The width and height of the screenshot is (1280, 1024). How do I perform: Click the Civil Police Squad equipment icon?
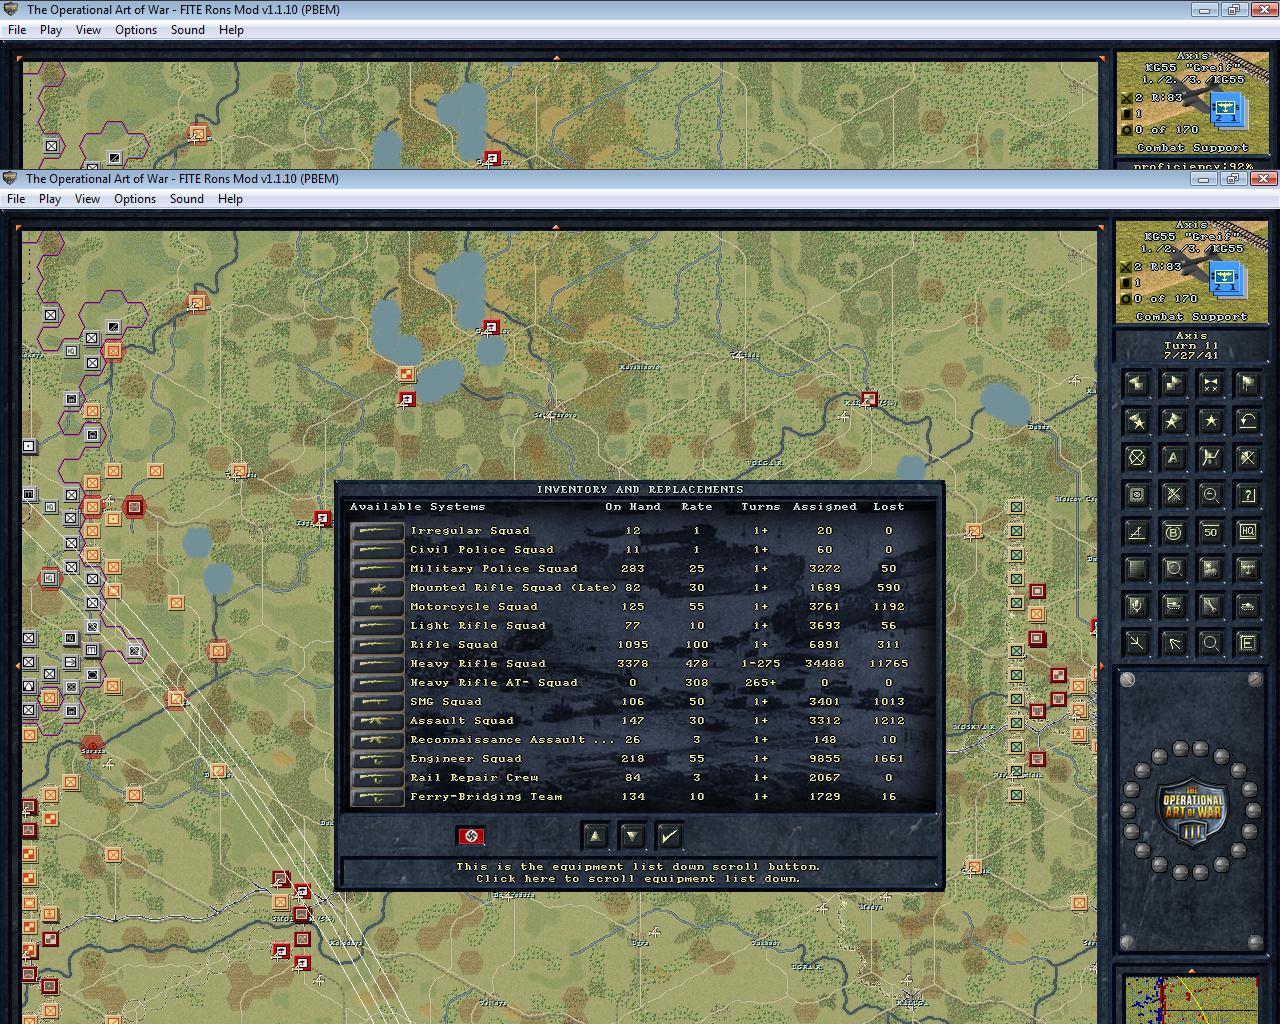377,550
